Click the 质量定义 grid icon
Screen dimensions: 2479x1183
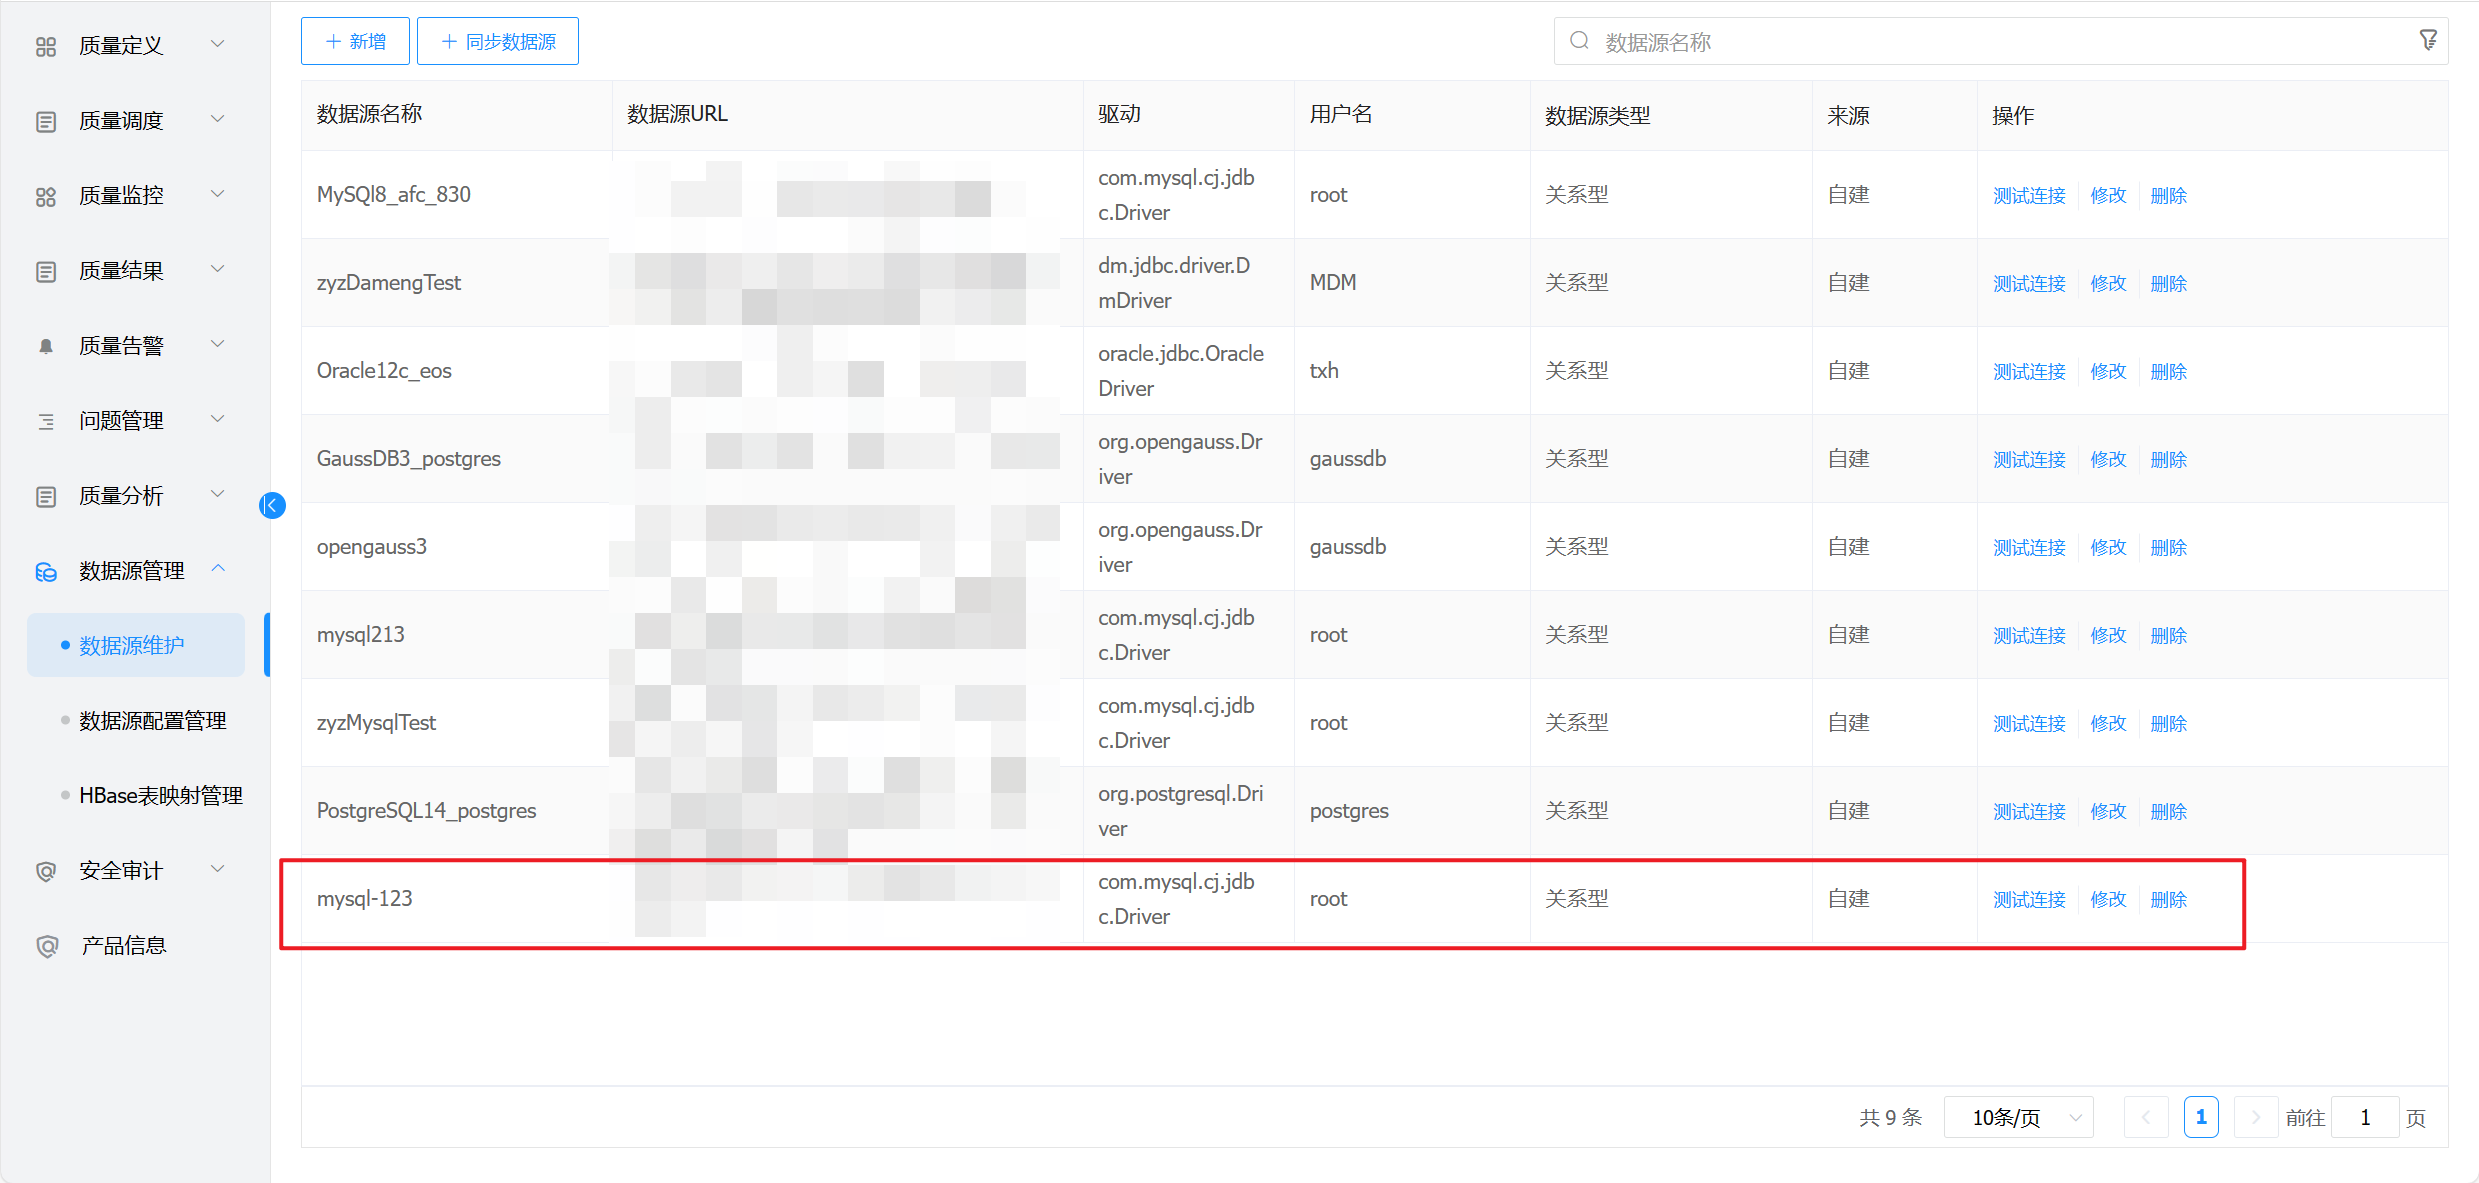[x=46, y=46]
